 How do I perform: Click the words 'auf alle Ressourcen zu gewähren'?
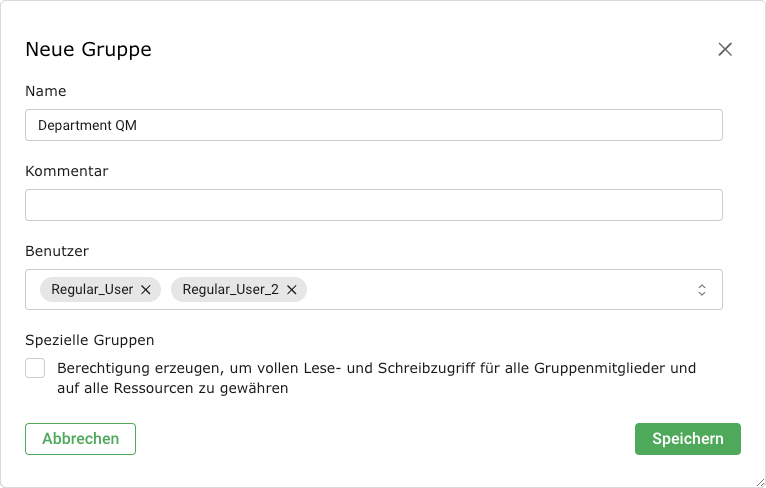point(173,389)
